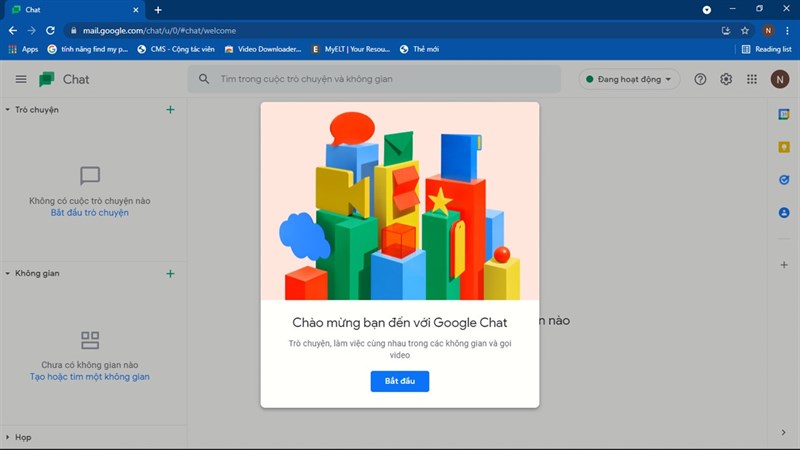
Task: Open Keep in the side panel
Action: coord(784,147)
